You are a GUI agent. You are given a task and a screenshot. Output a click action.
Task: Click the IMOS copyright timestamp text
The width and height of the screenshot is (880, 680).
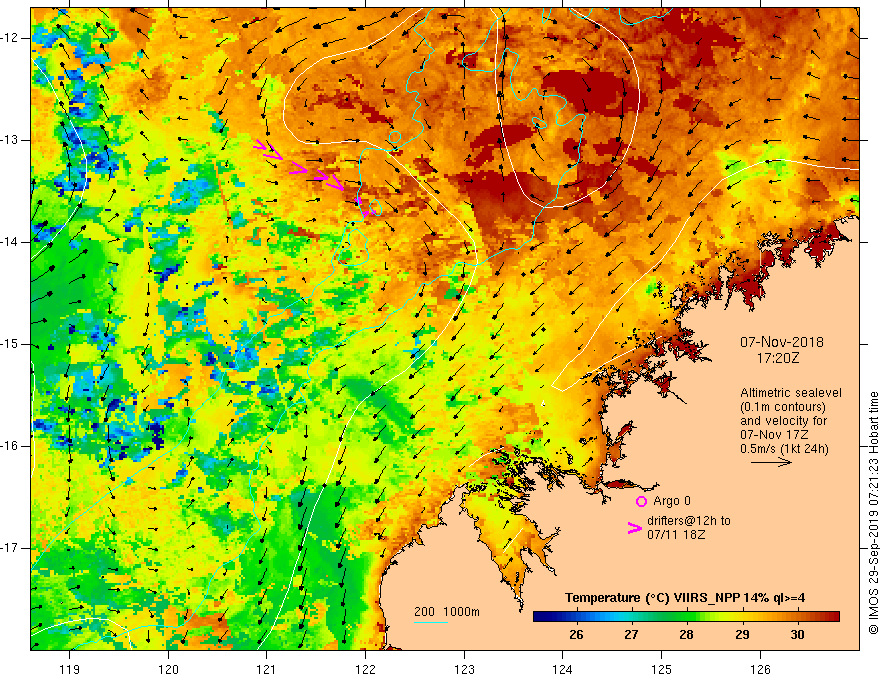click(x=873, y=513)
